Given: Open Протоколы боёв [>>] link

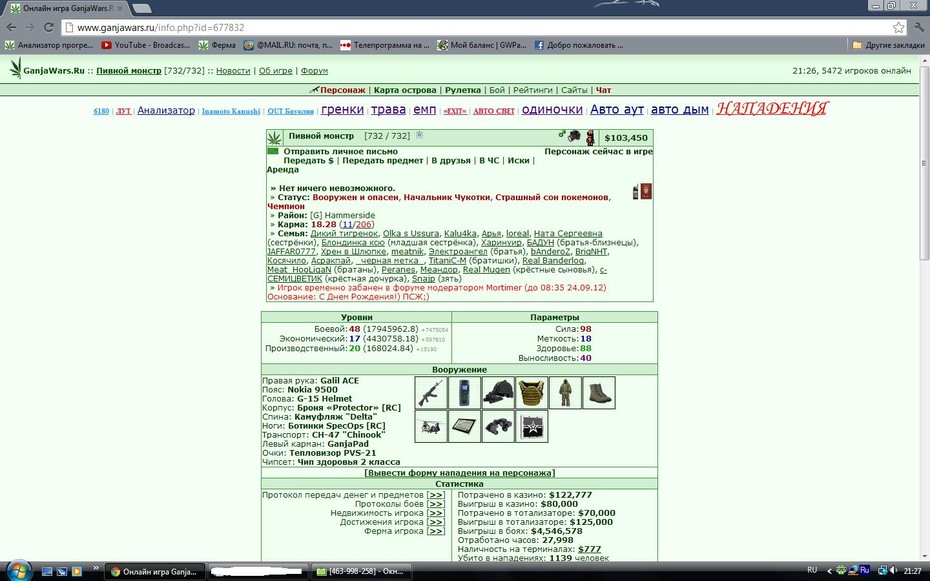Looking at the screenshot, I should (x=436, y=504).
